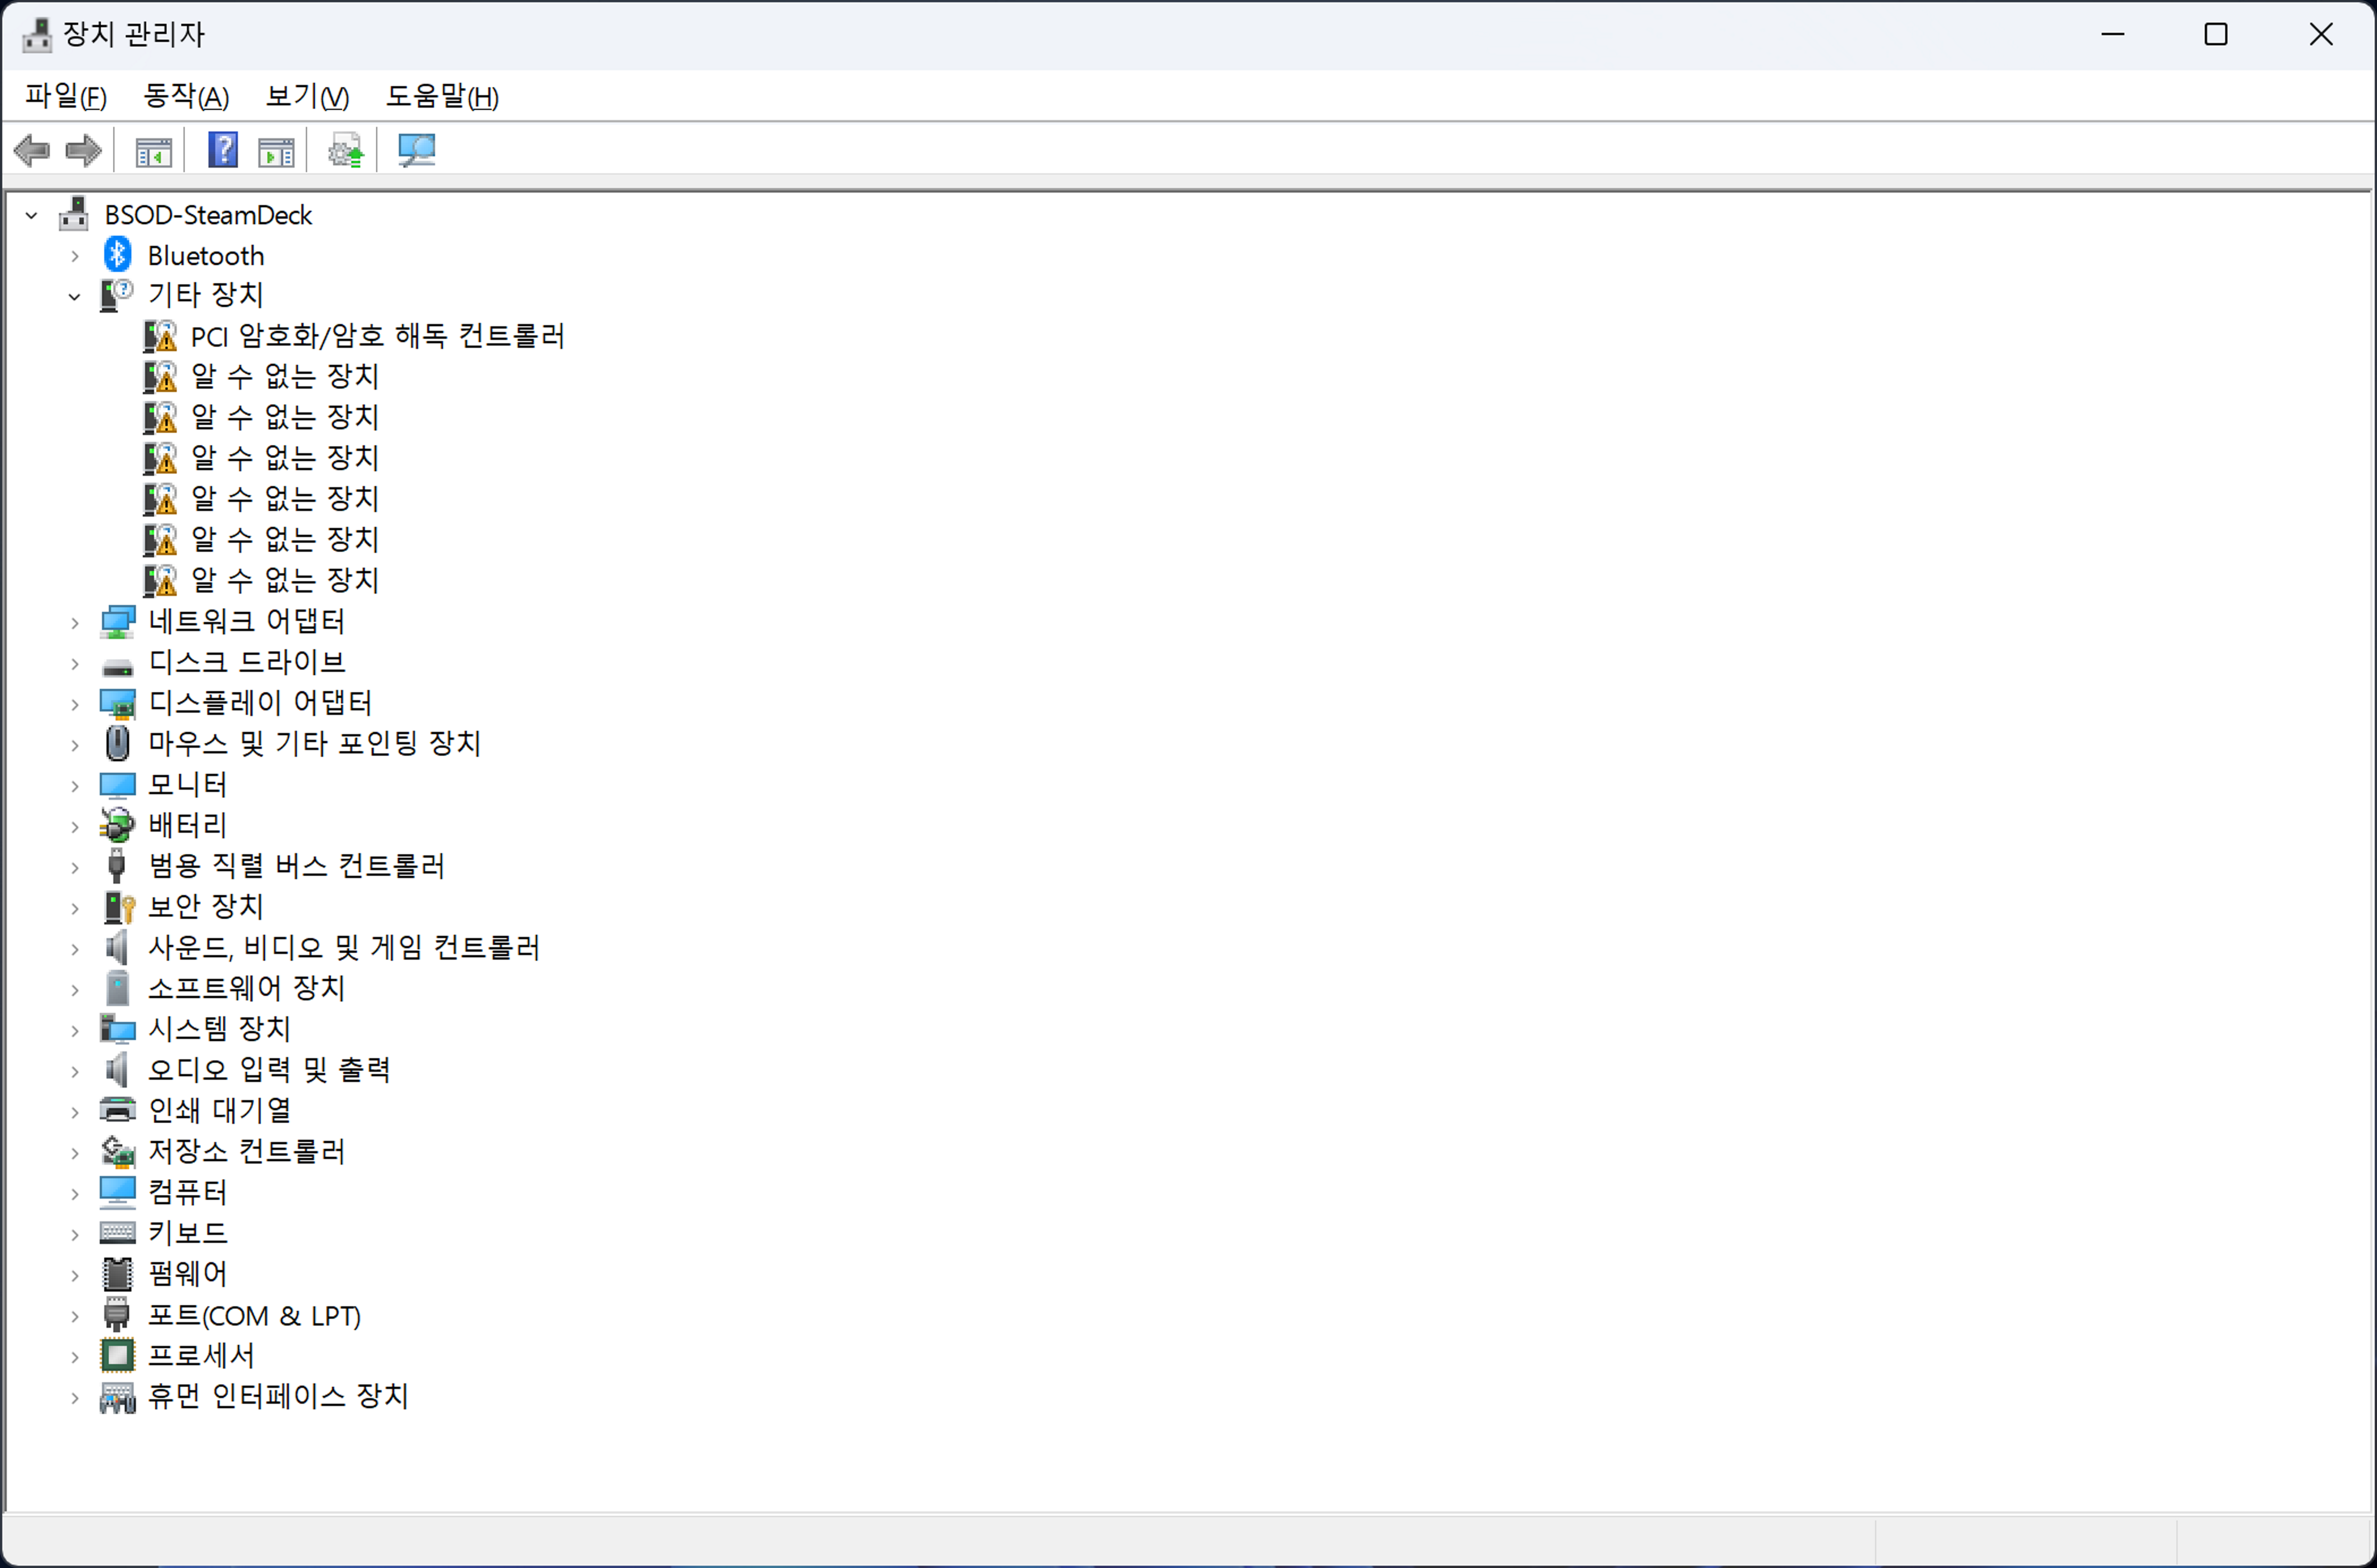Collapse the 기타 장치 category
Viewport: 2377px width, 1568px height.
(x=74, y=296)
